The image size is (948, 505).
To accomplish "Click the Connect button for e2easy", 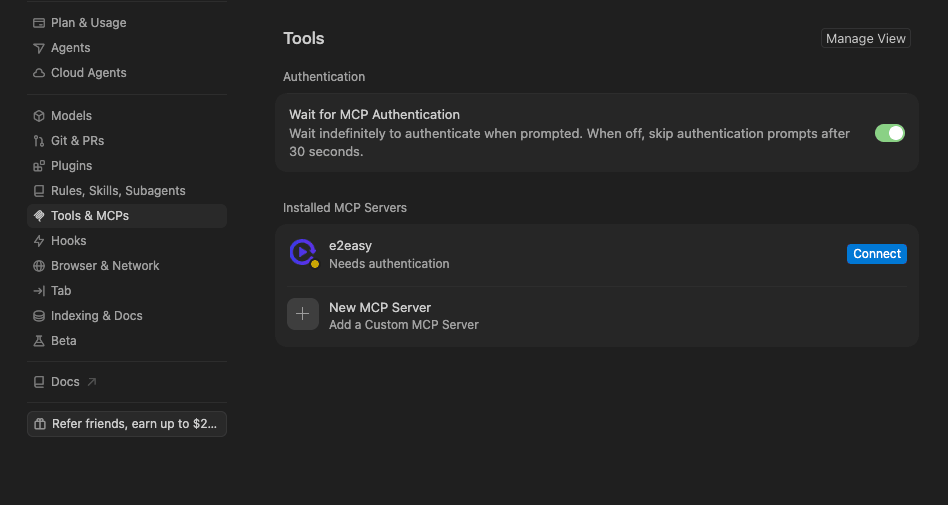I will point(877,254).
